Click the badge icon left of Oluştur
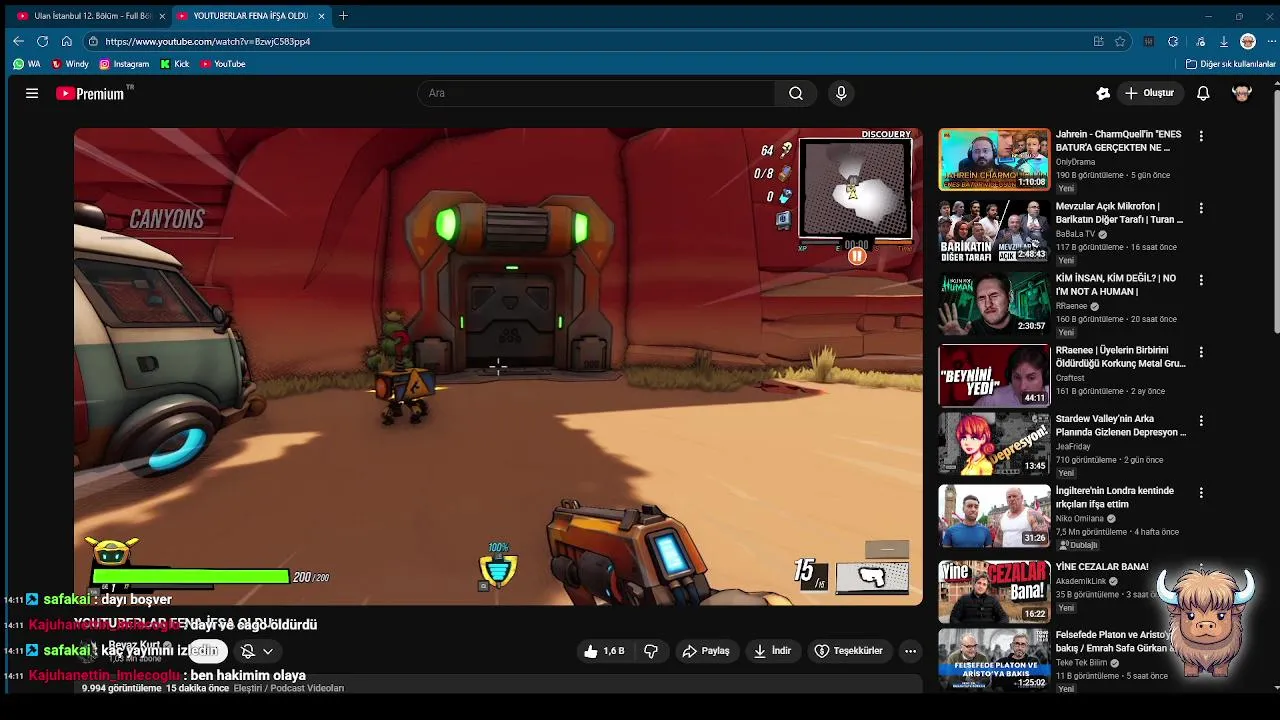Screen dimensions: 1280x720 [x=1103, y=93]
